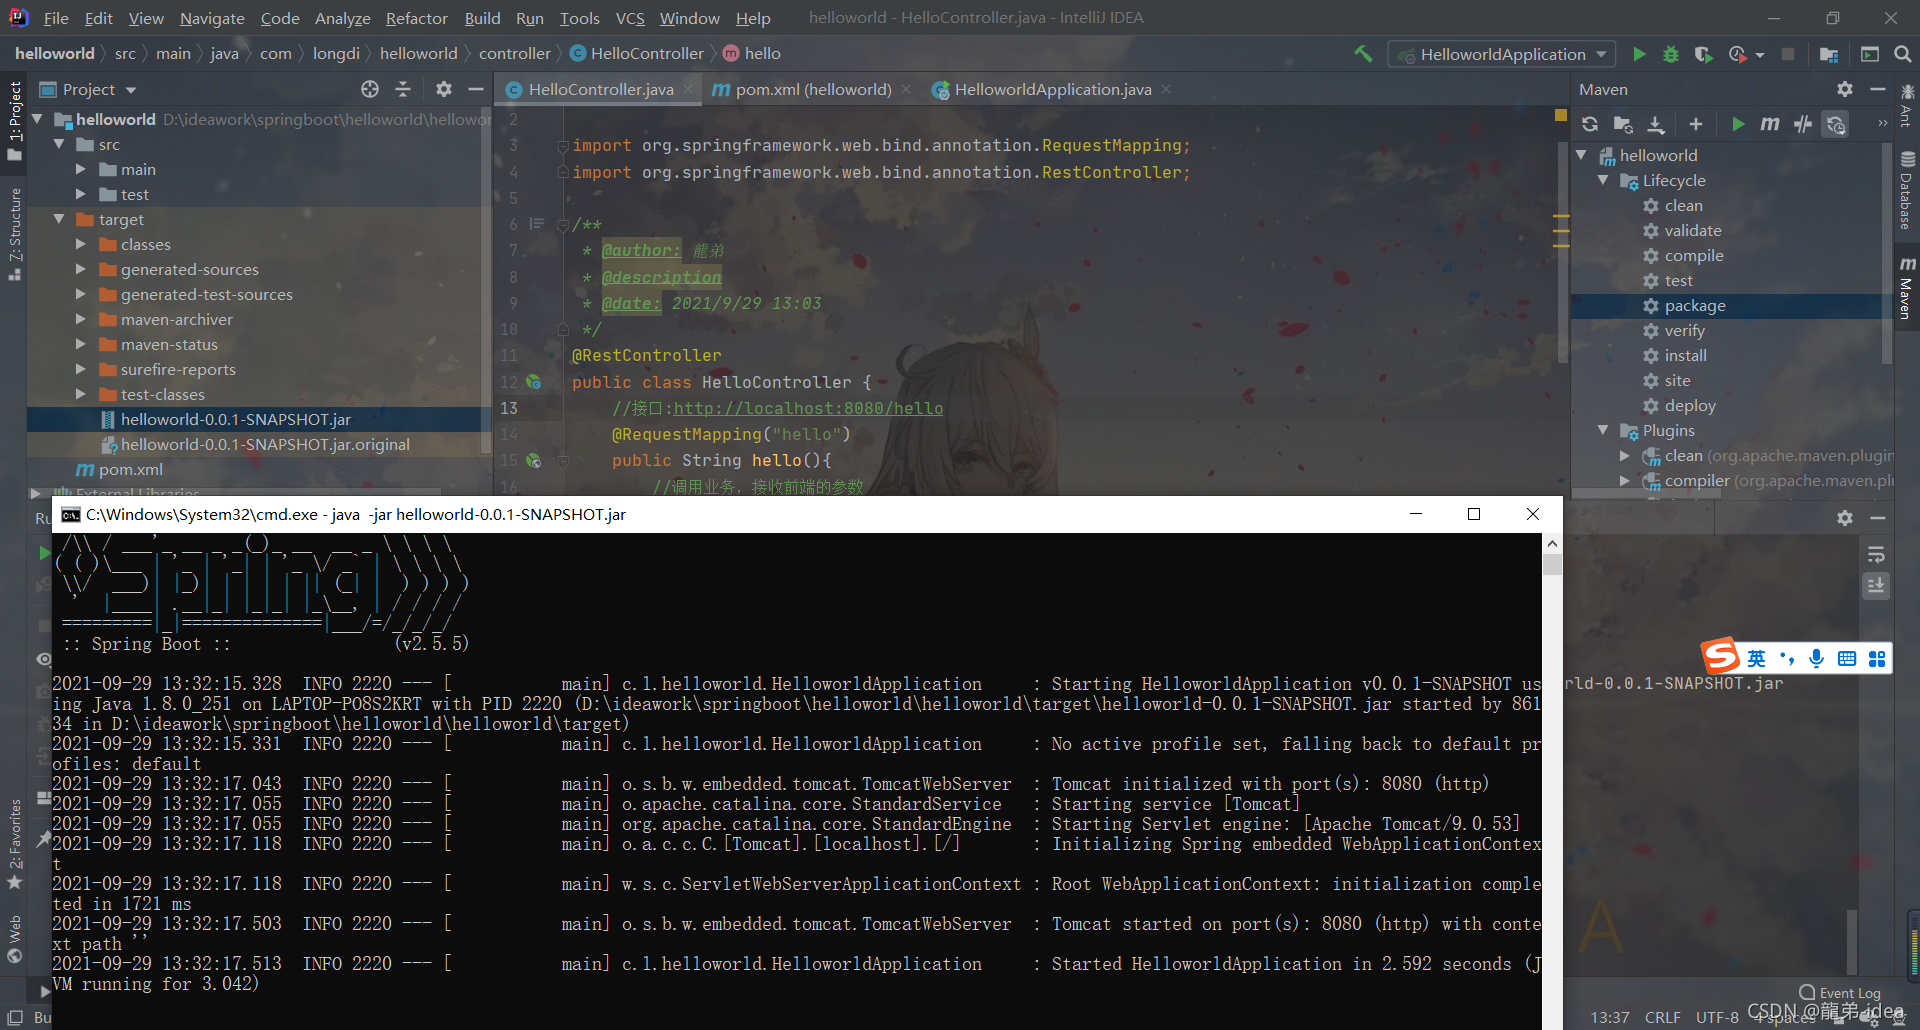Click Run Anything toolbar icon
The image size is (1920, 1030).
[x=1869, y=54]
